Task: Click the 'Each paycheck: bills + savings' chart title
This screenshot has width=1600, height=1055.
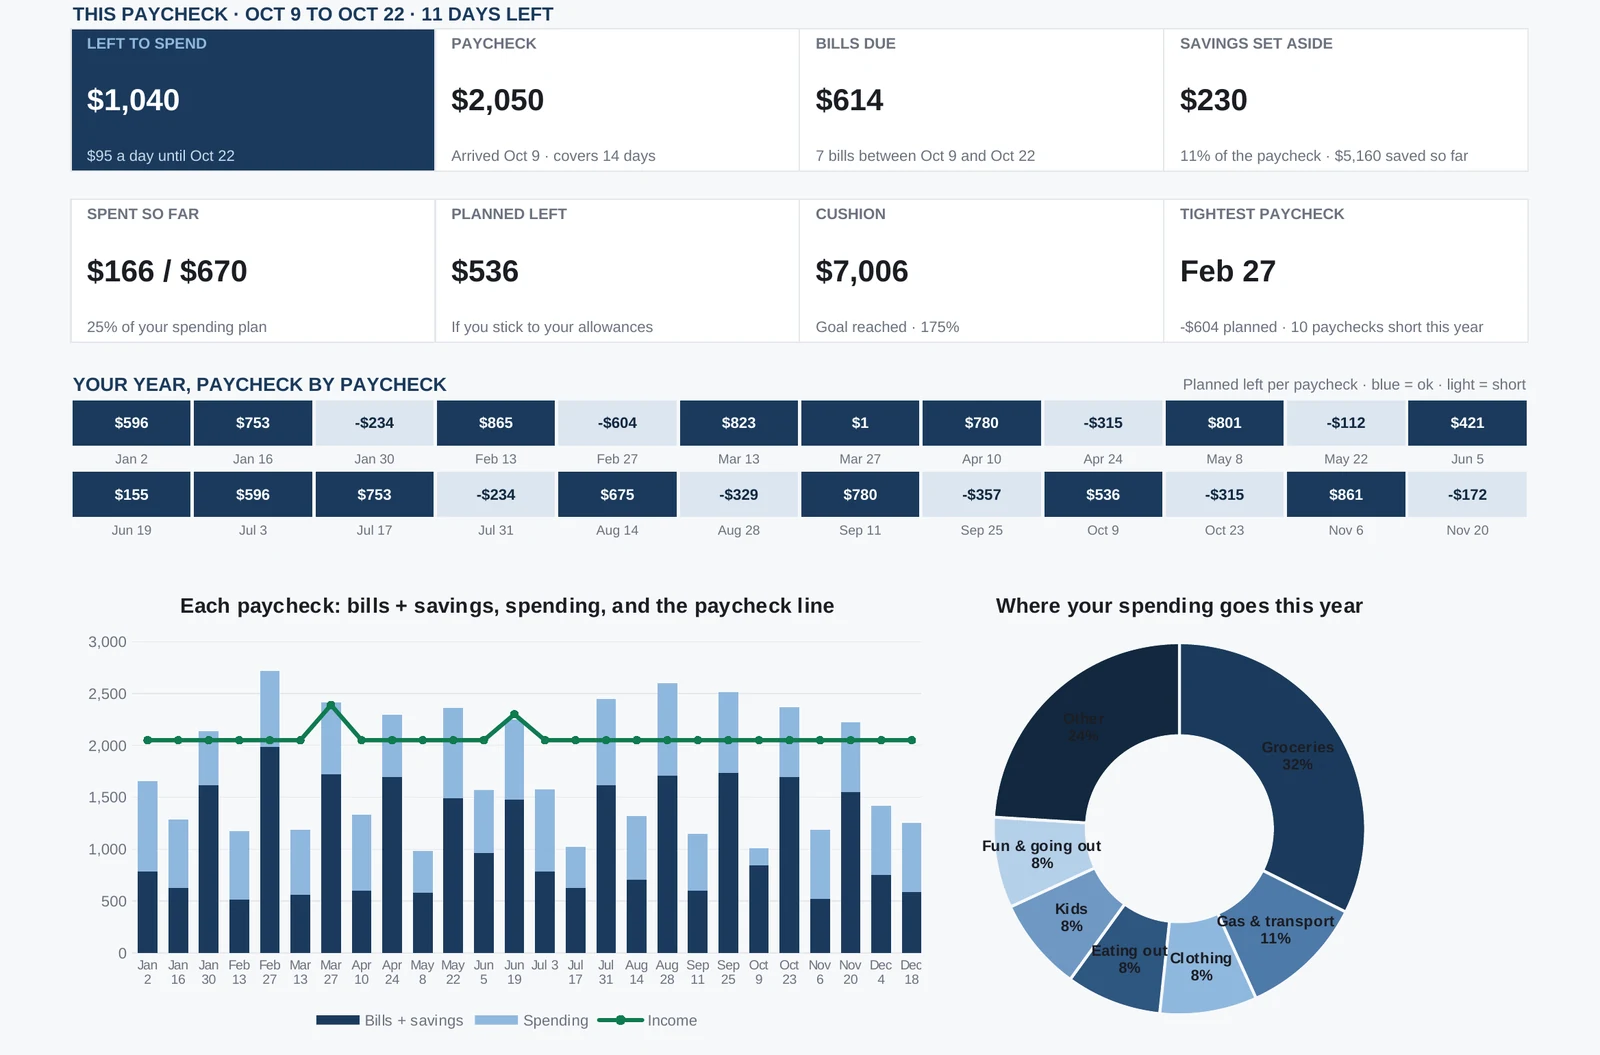Action: (507, 606)
